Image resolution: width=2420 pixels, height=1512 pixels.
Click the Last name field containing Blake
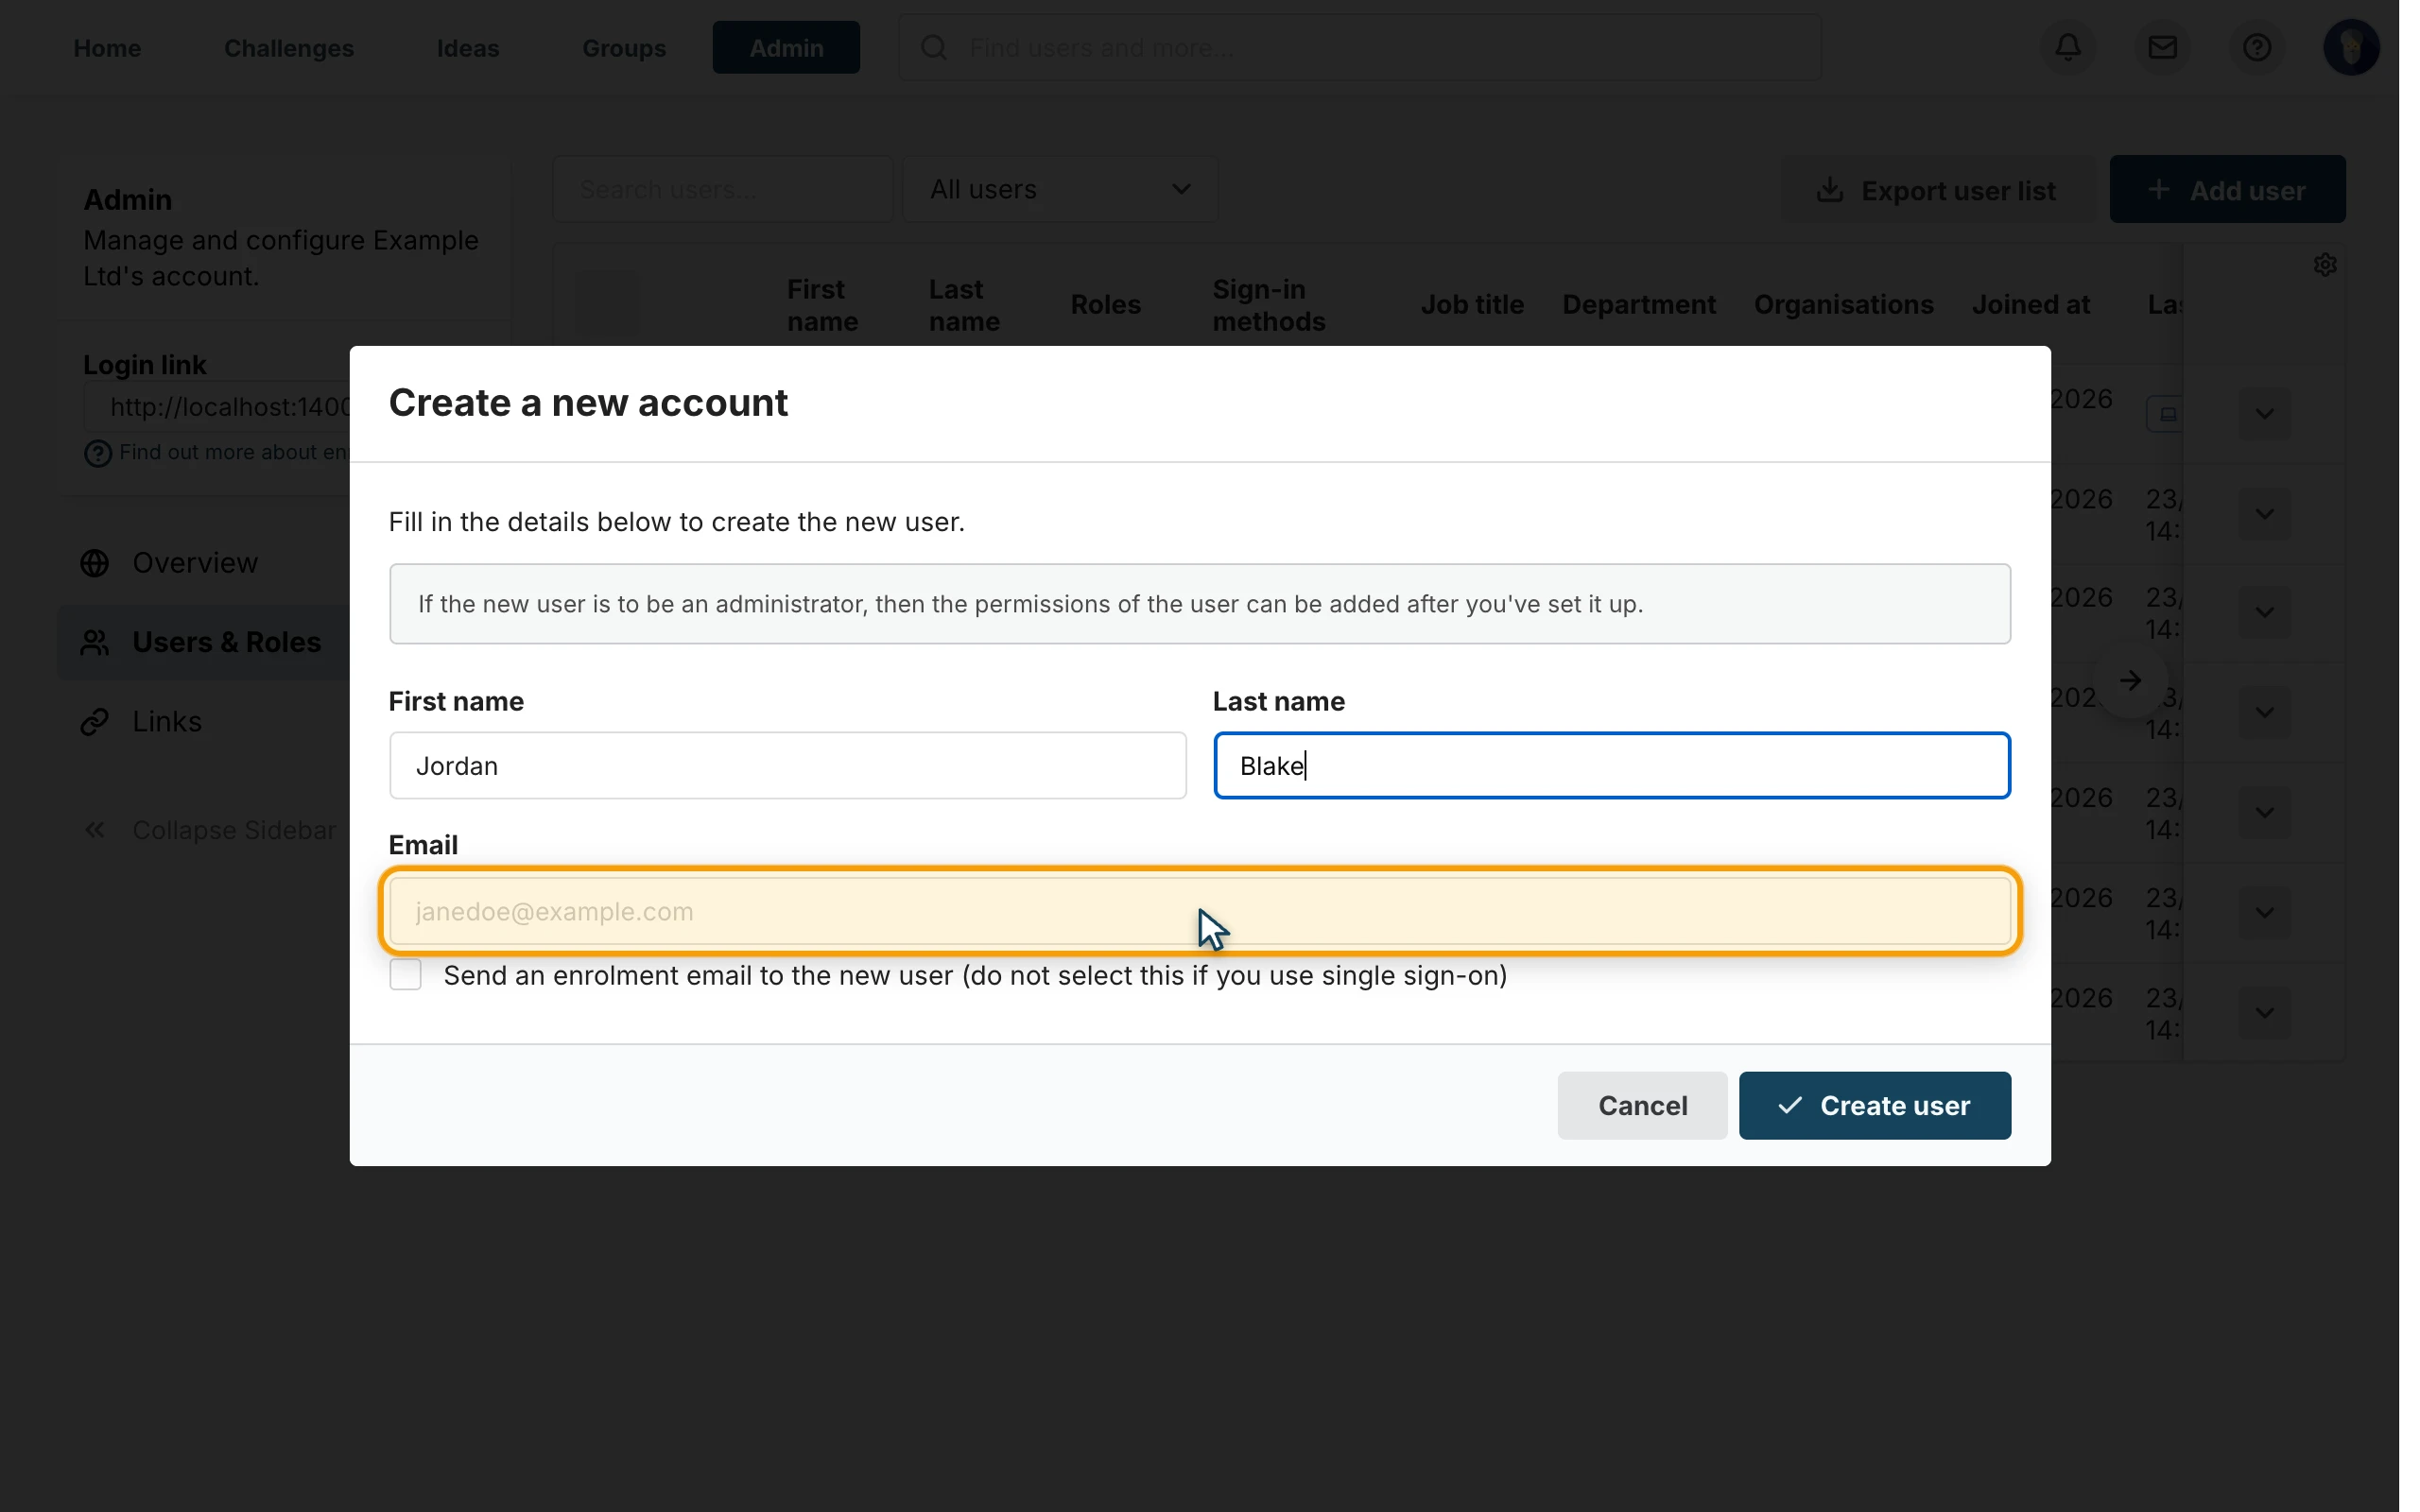1612,766
